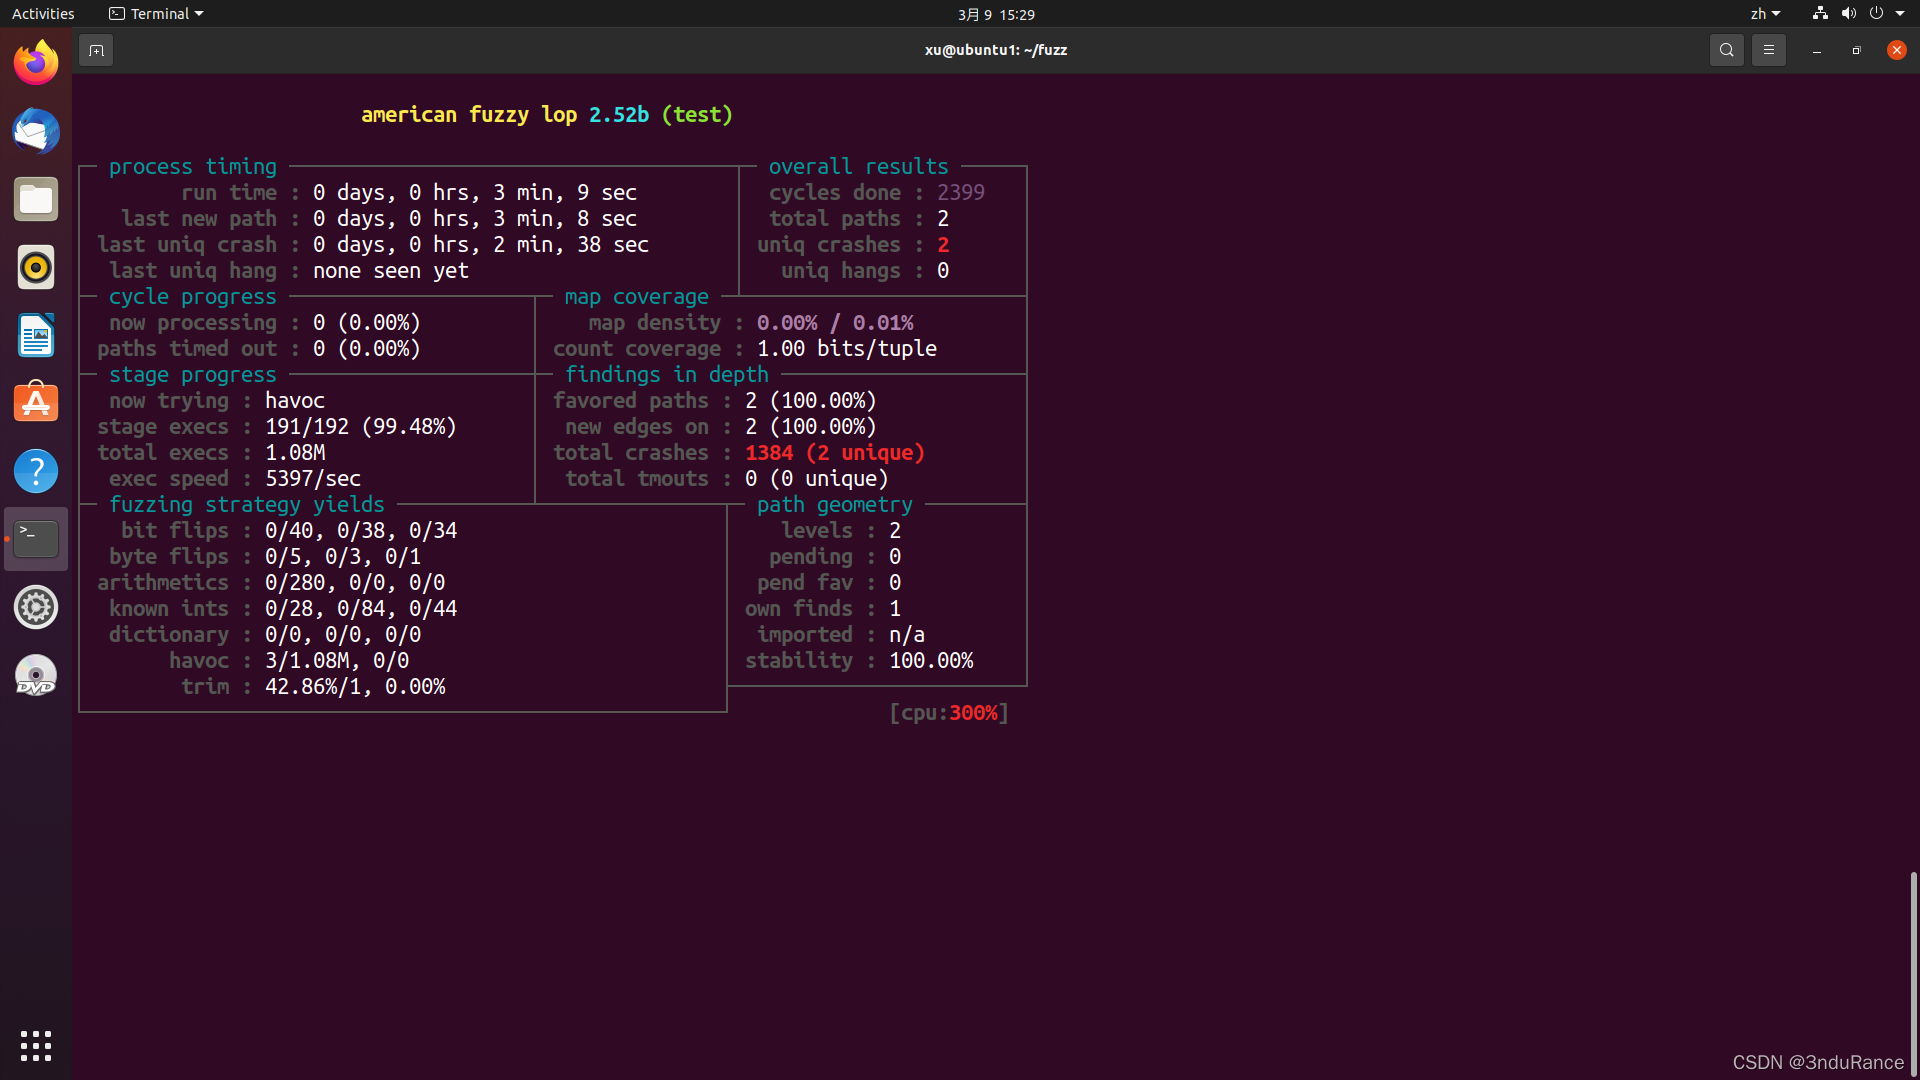Click the volume icon in top bar

pyautogui.click(x=1848, y=14)
